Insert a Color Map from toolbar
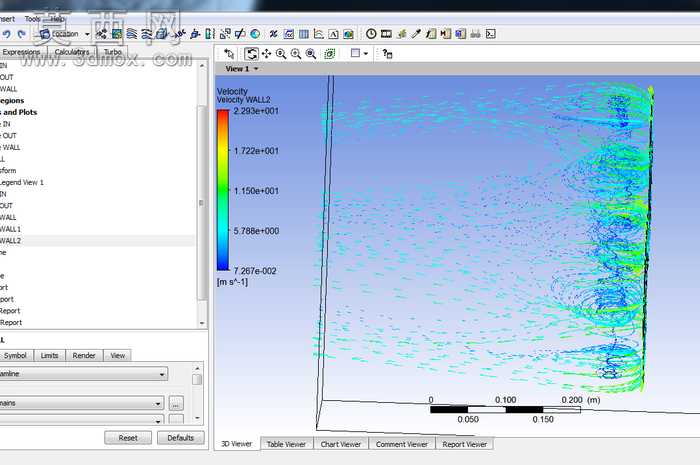The width and height of the screenshot is (700, 465). pos(255,34)
